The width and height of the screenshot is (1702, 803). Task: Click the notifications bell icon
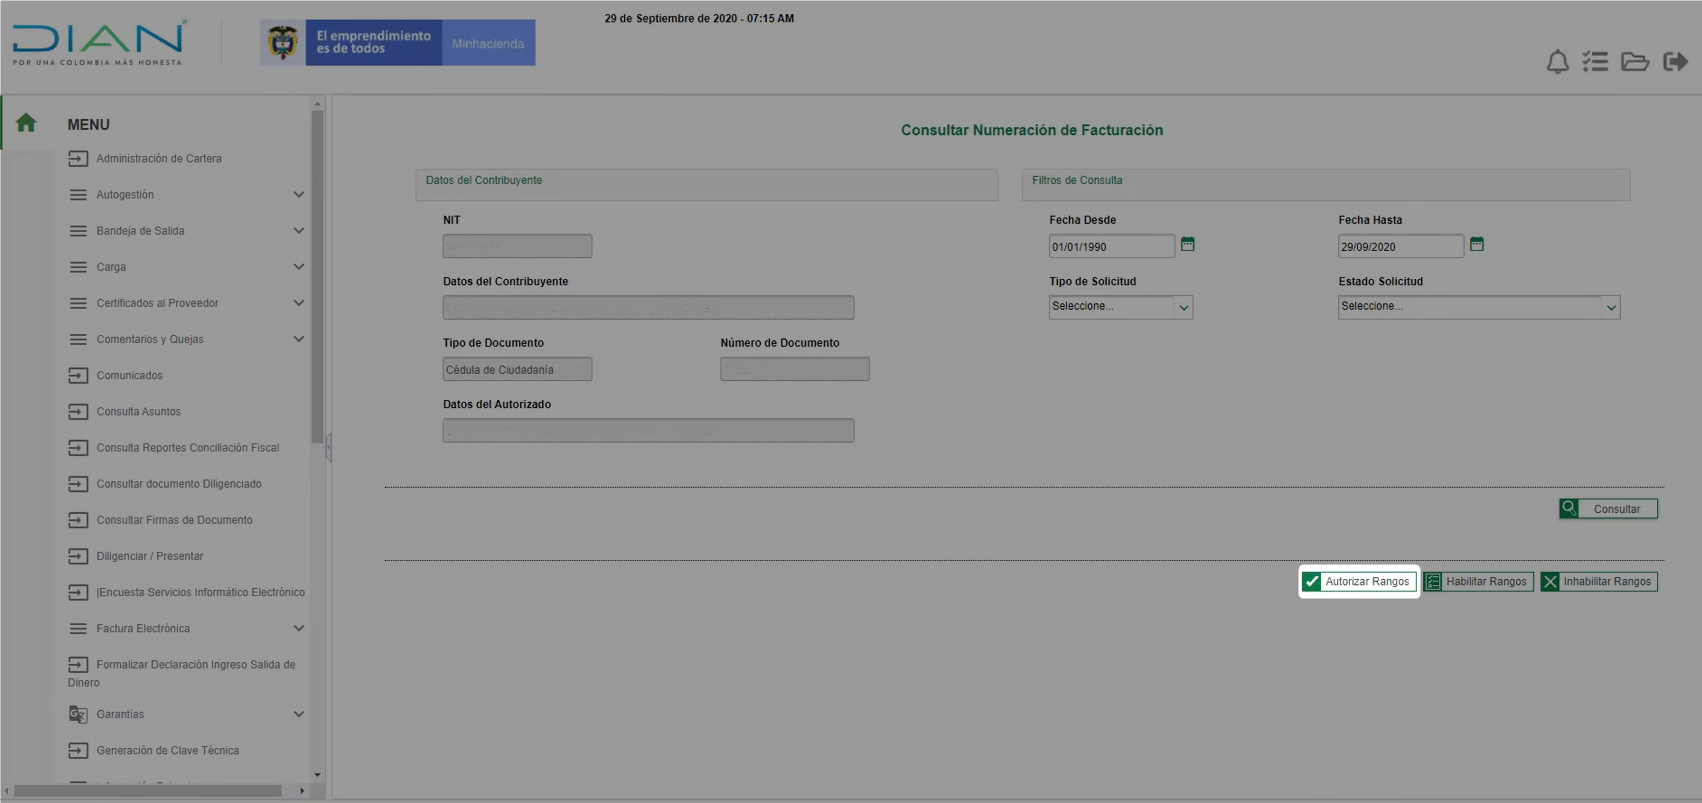tap(1557, 62)
